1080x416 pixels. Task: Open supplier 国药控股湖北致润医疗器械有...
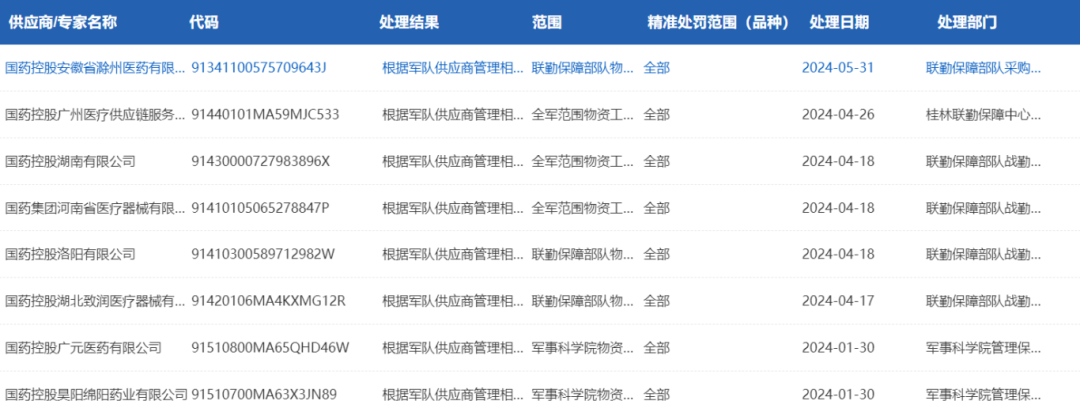[95, 300]
